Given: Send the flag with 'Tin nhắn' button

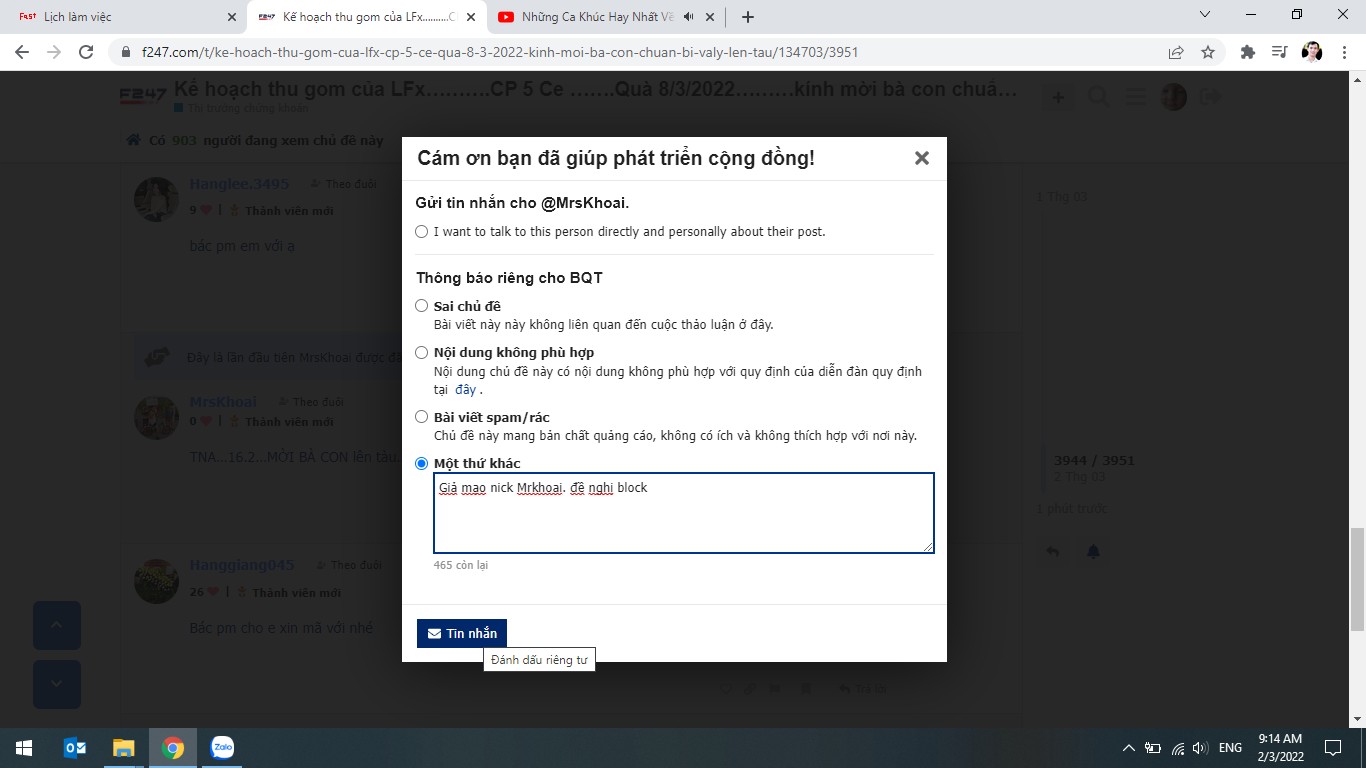Looking at the screenshot, I should pos(462,633).
